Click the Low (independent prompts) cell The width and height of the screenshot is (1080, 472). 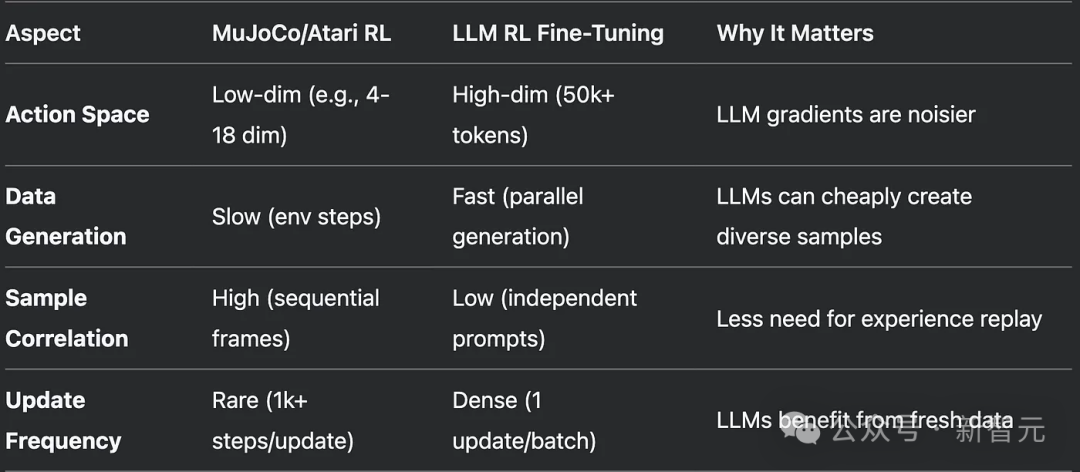click(545, 318)
